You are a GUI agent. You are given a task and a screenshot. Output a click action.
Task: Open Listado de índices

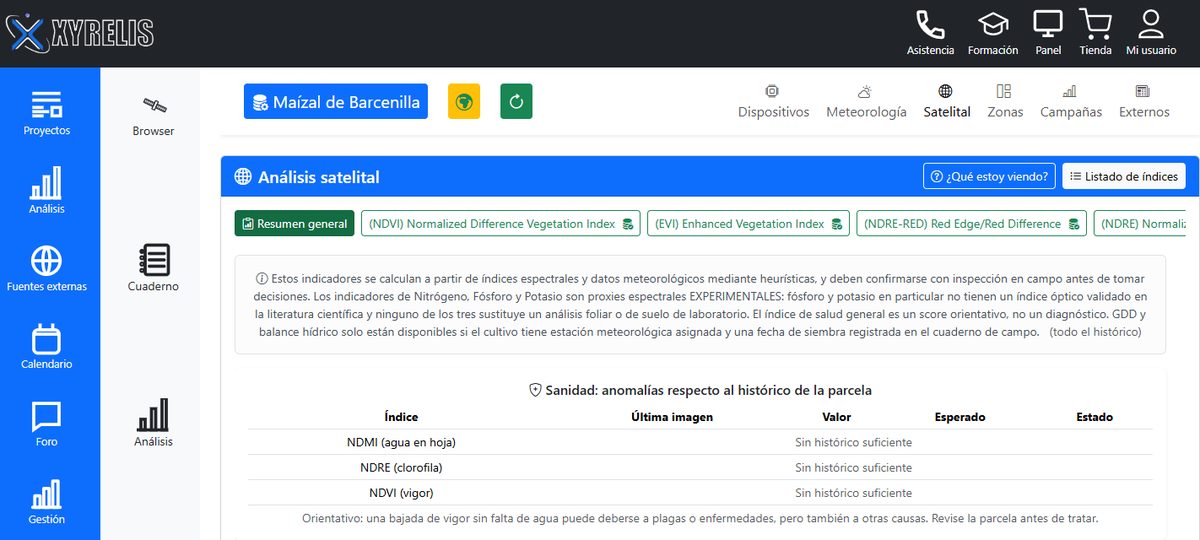click(1124, 176)
